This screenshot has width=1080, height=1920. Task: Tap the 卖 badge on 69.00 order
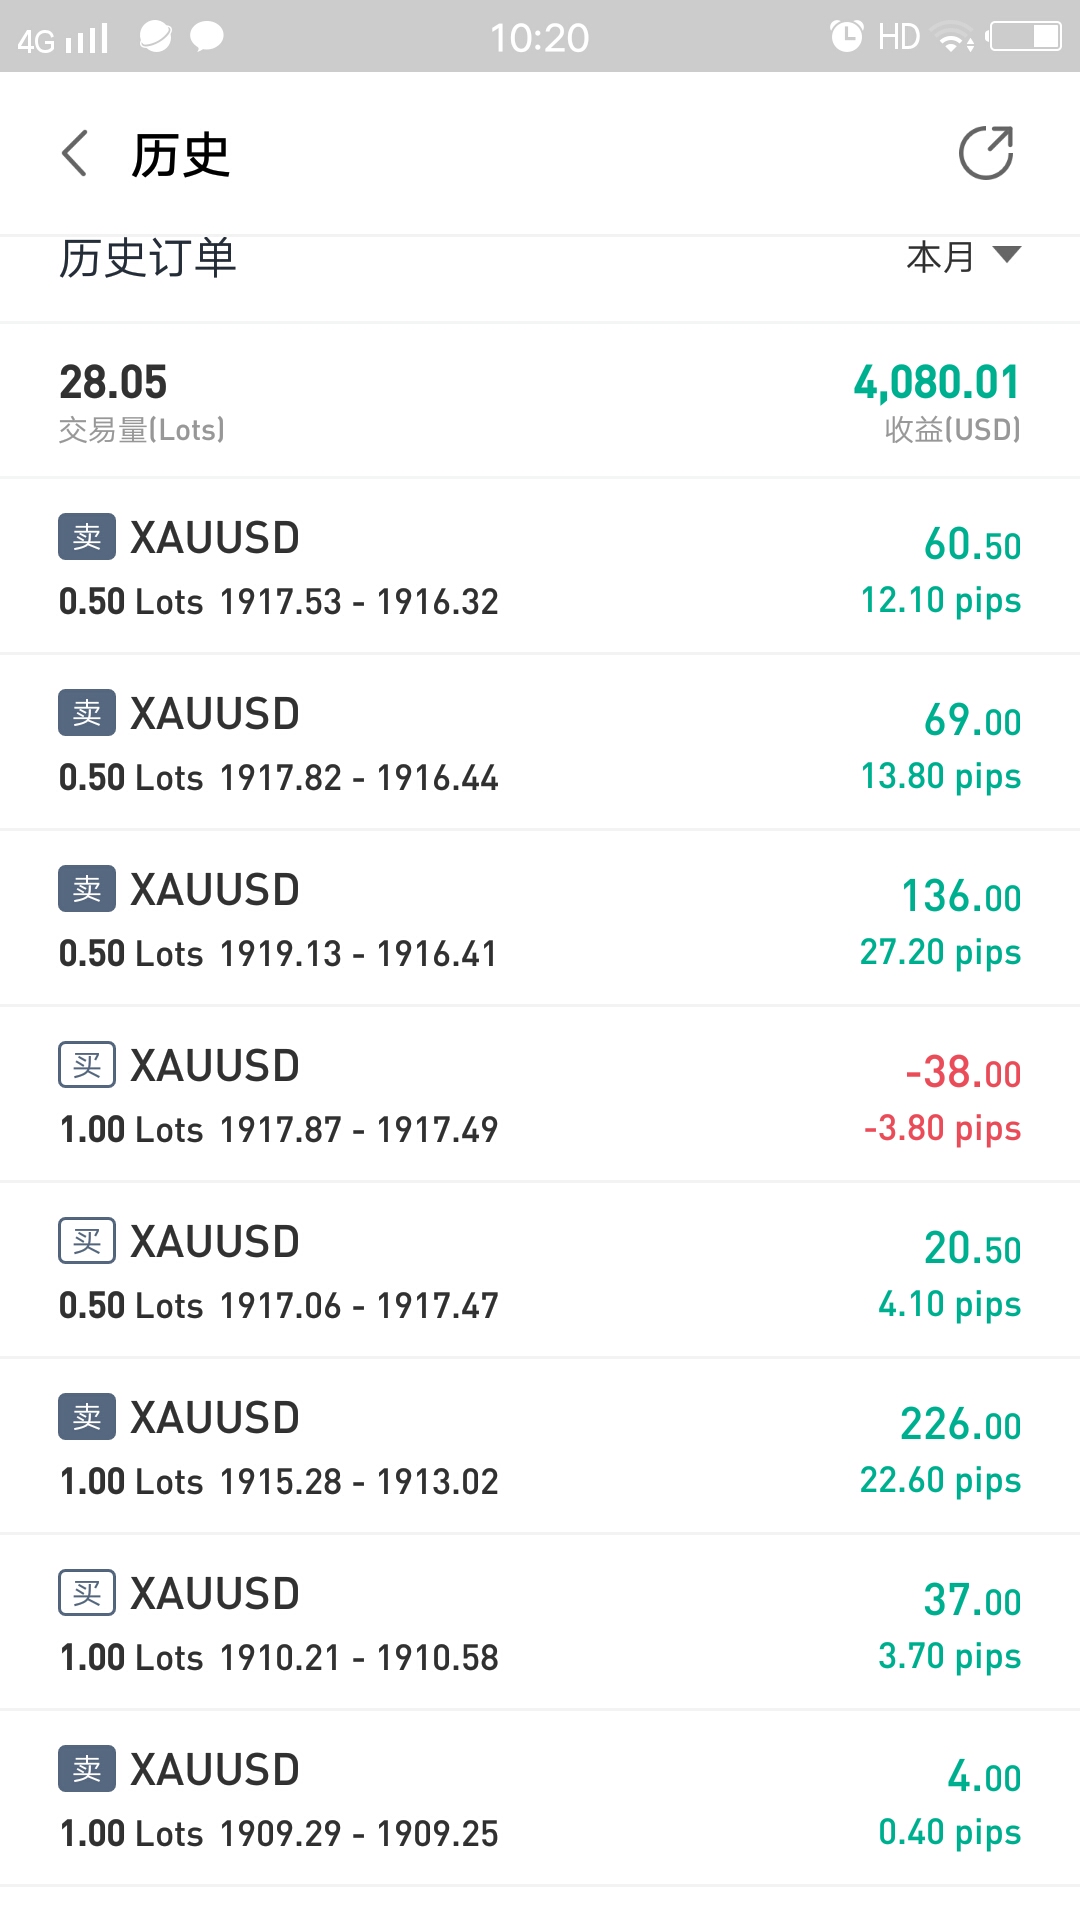pyautogui.click(x=87, y=713)
